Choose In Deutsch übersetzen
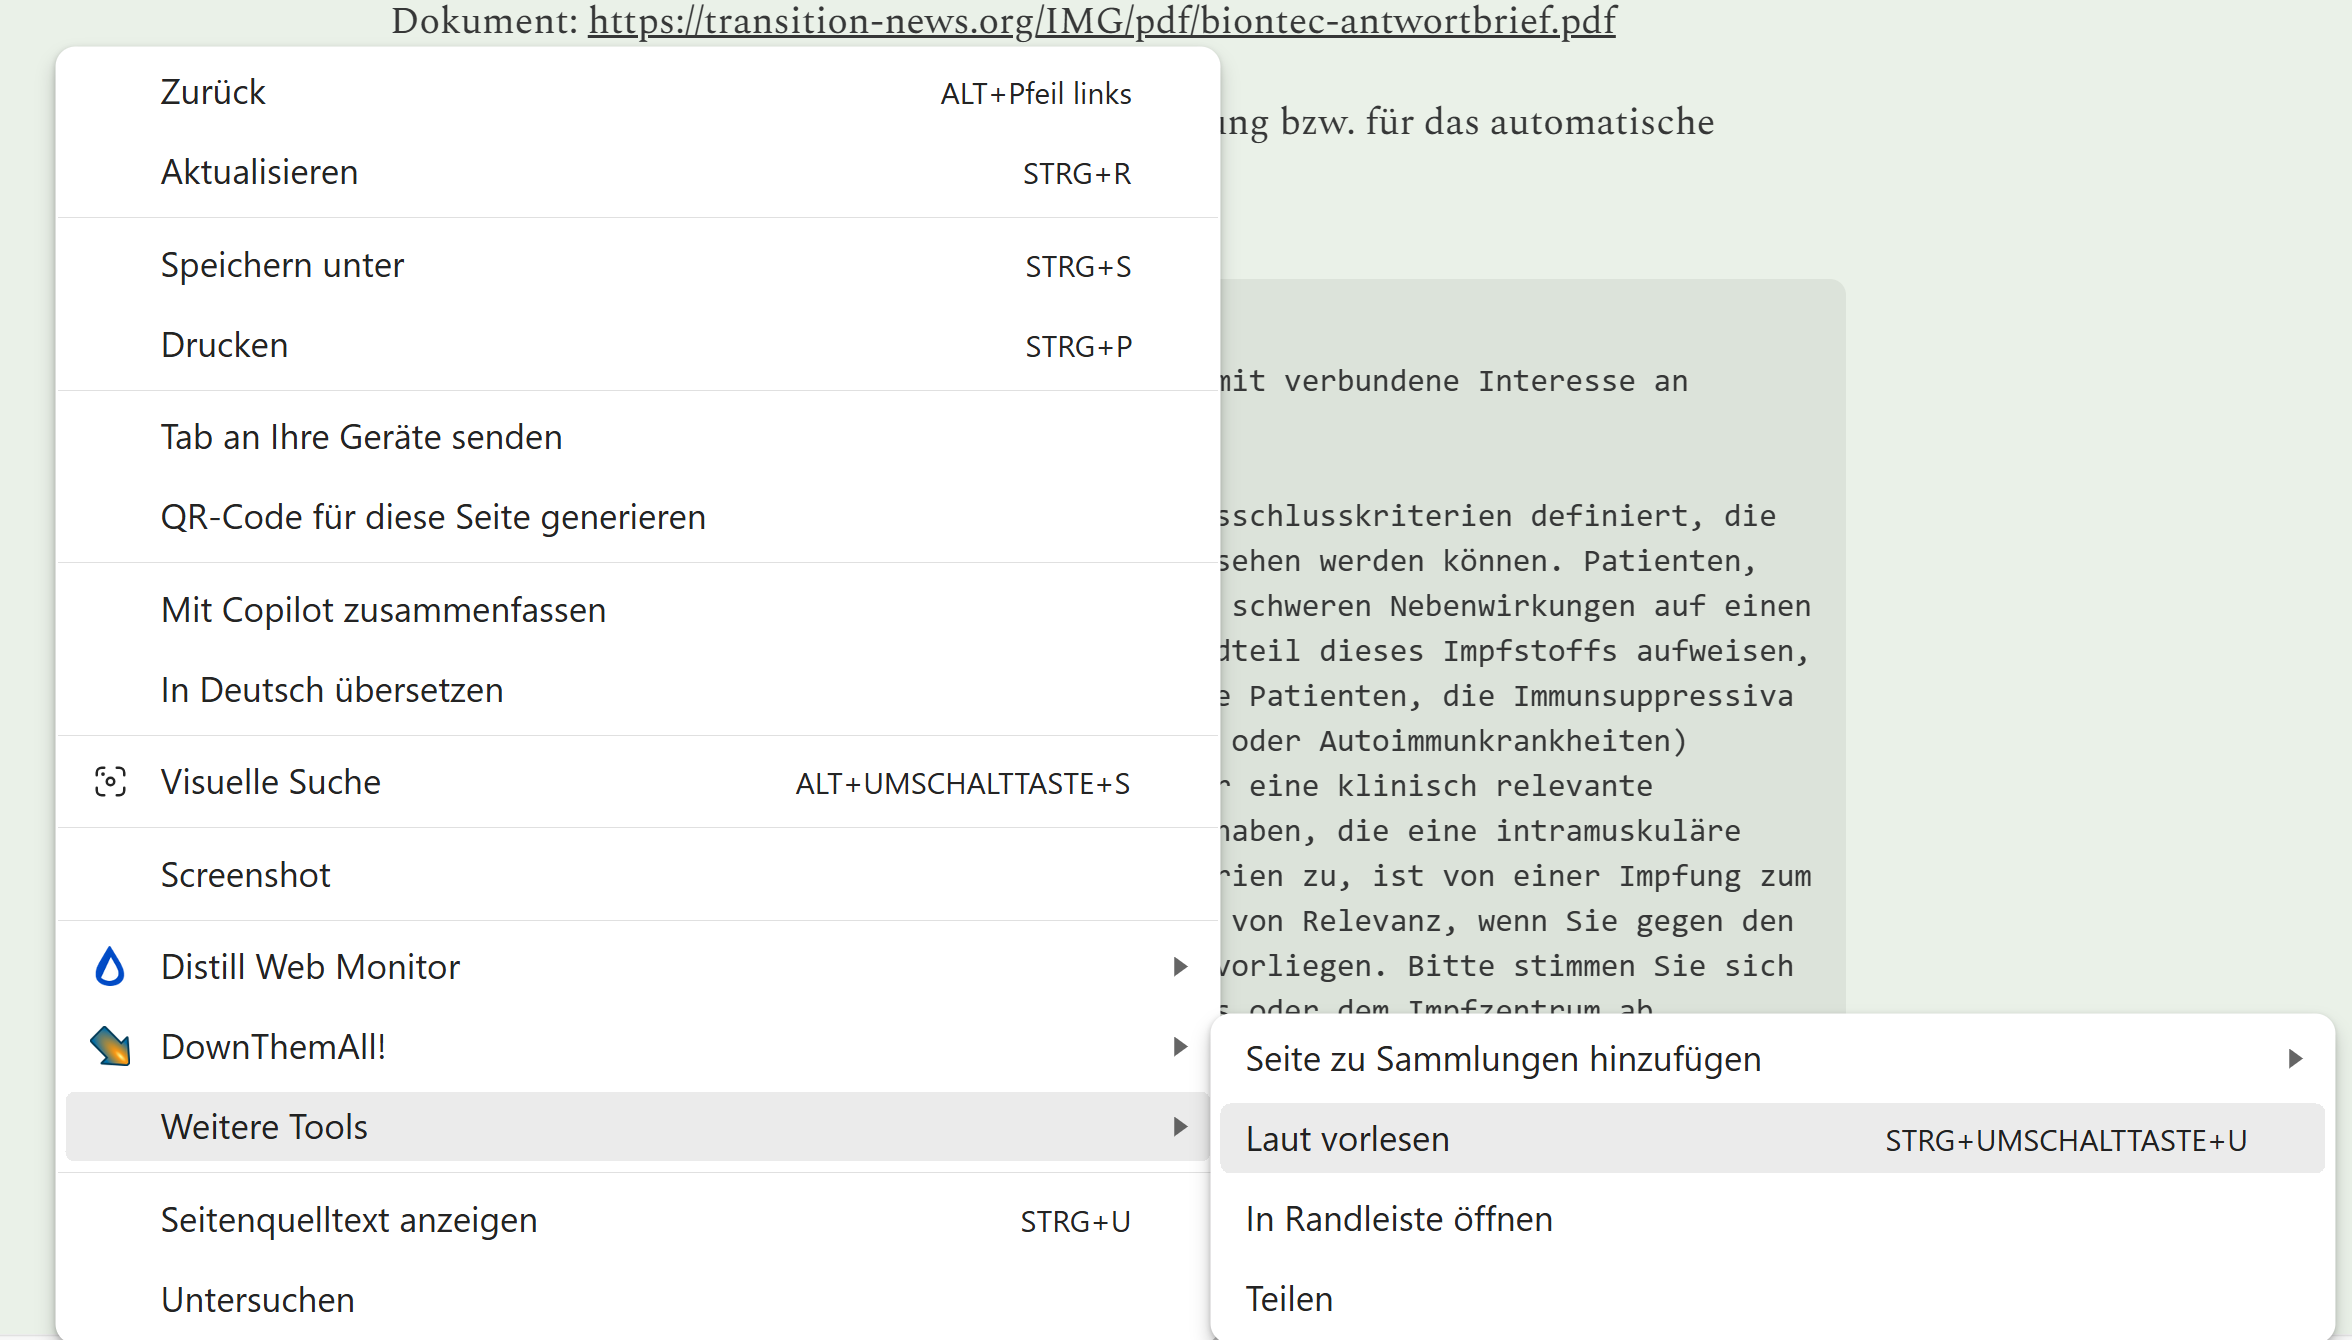Screen dimensions: 2352x1340 click(331, 690)
